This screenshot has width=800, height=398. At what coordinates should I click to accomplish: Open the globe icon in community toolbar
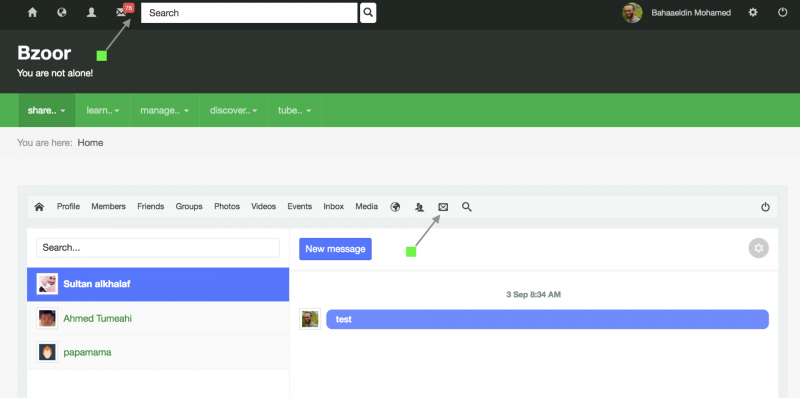[395, 207]
